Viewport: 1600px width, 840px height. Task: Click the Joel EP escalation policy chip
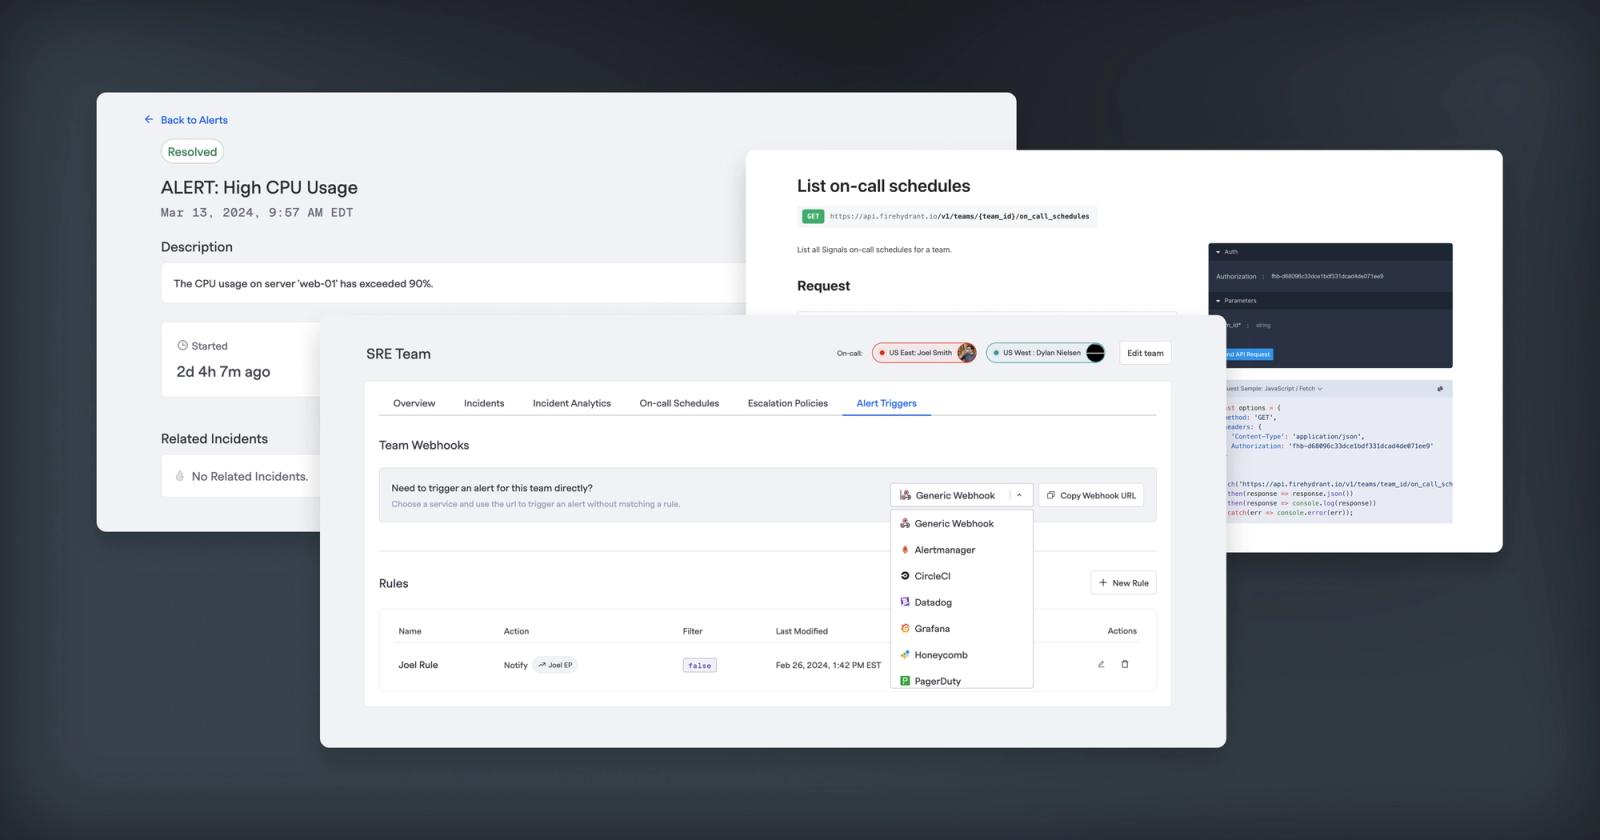555,665
